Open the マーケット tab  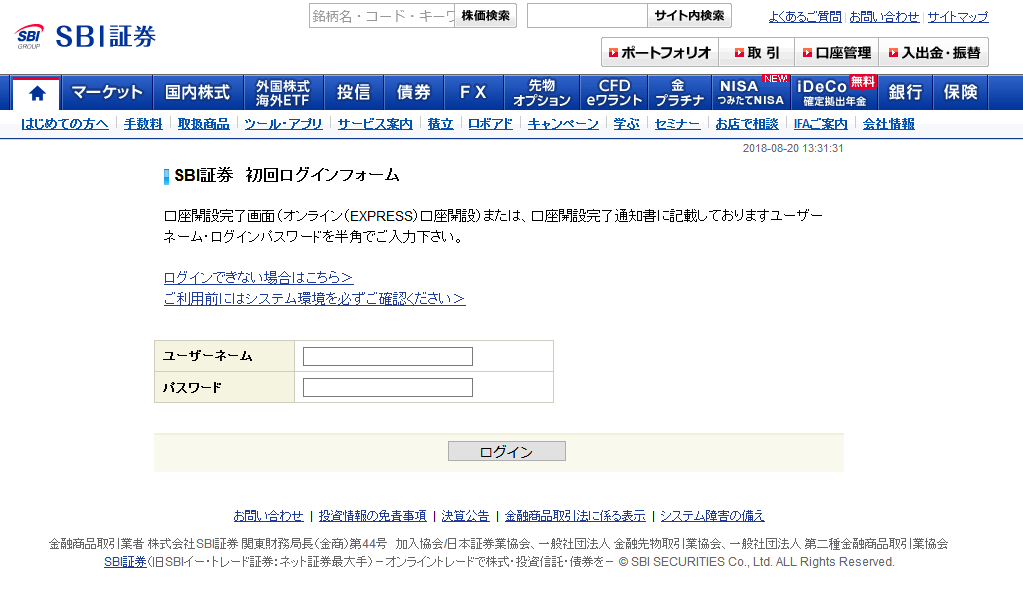pyautogui.click(x=107, y=93)
